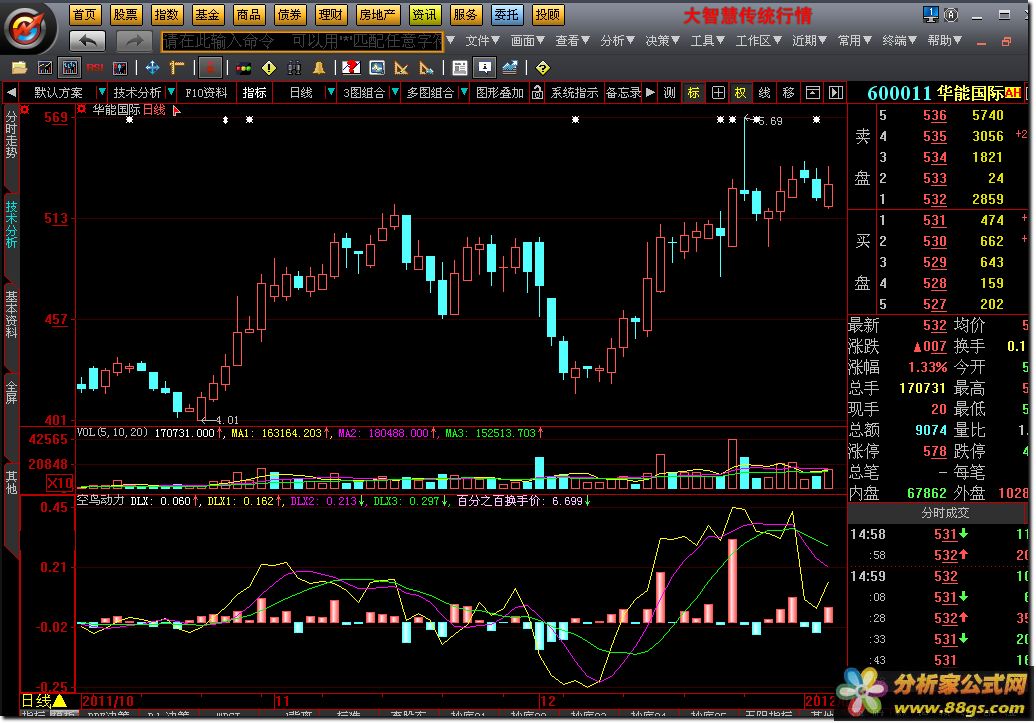Click the traffic light signal icon
The height and width of the screenshot is (723, 1036).
244,67
